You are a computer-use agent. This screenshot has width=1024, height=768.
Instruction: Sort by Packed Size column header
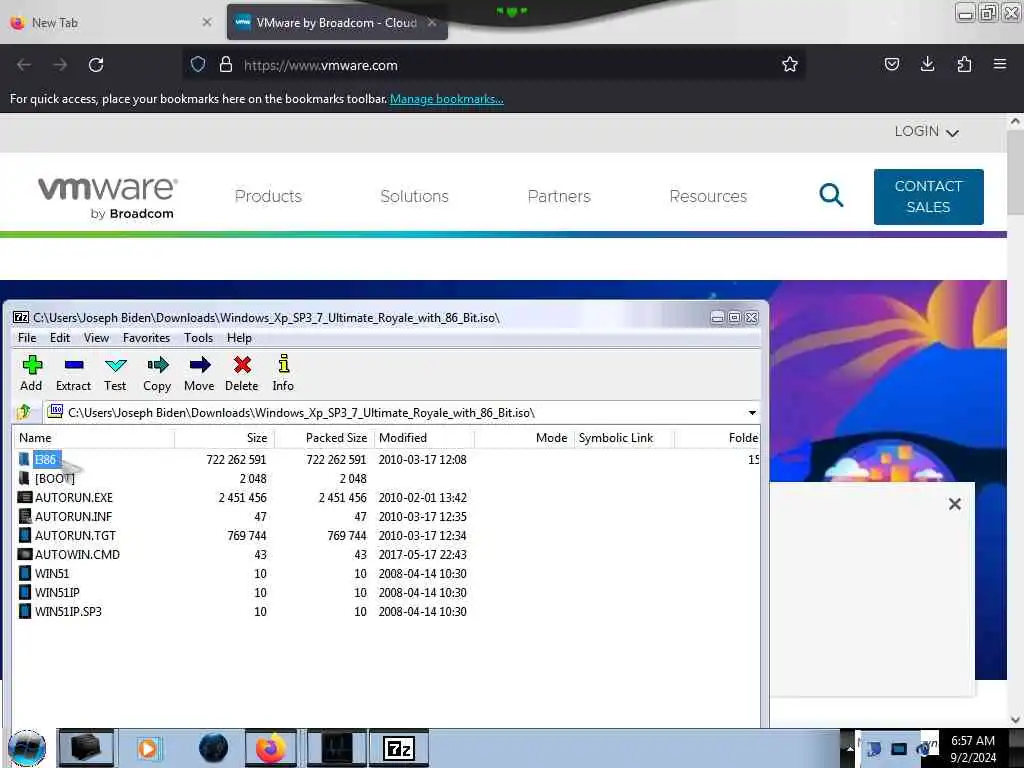[x=325, y=438]
